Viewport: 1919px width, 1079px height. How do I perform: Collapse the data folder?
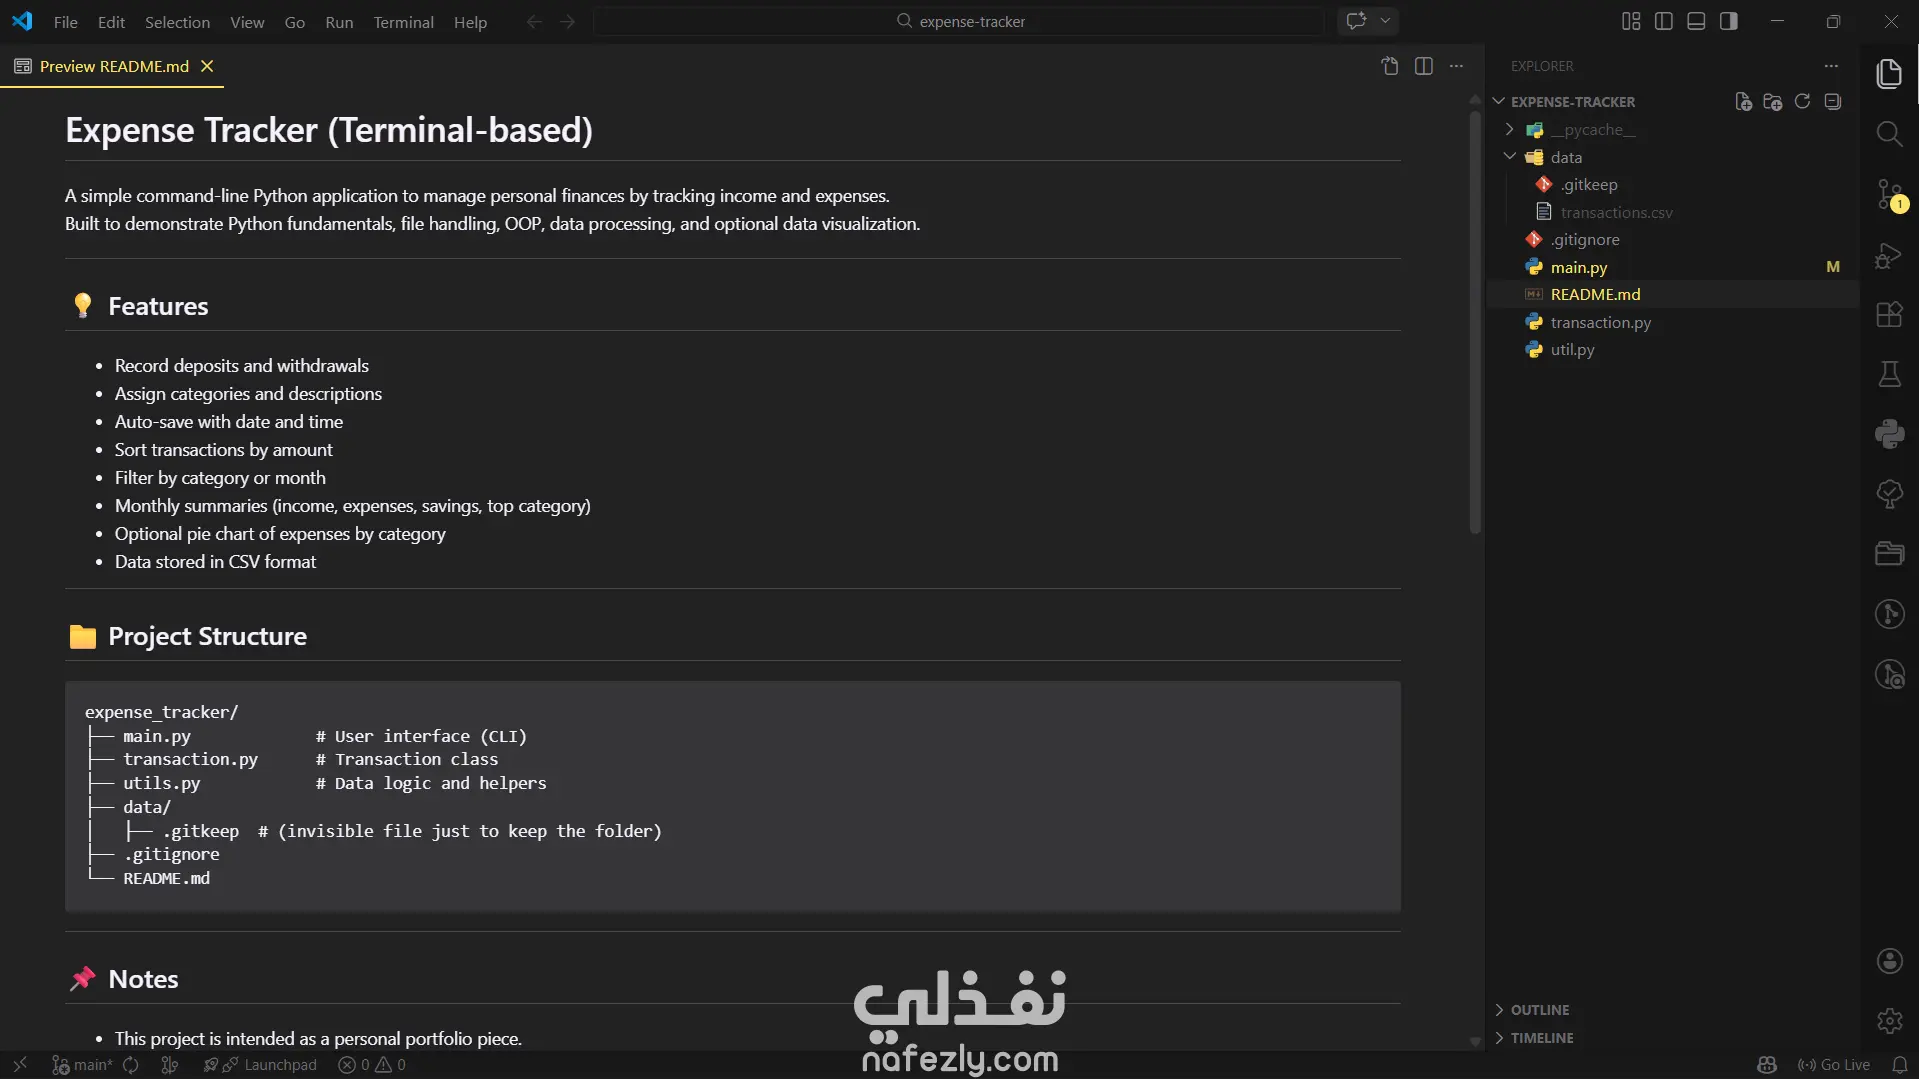pos(1510,157)
